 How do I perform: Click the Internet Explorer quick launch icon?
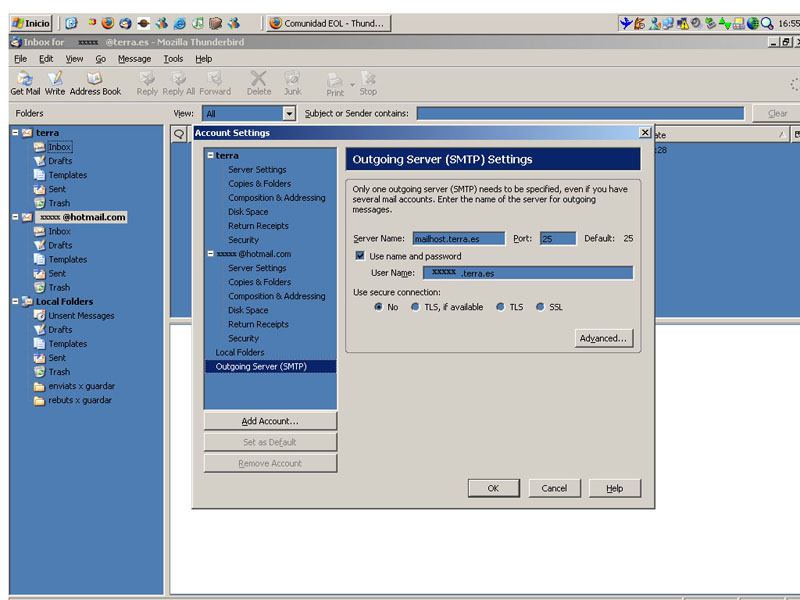coord(179,23)
